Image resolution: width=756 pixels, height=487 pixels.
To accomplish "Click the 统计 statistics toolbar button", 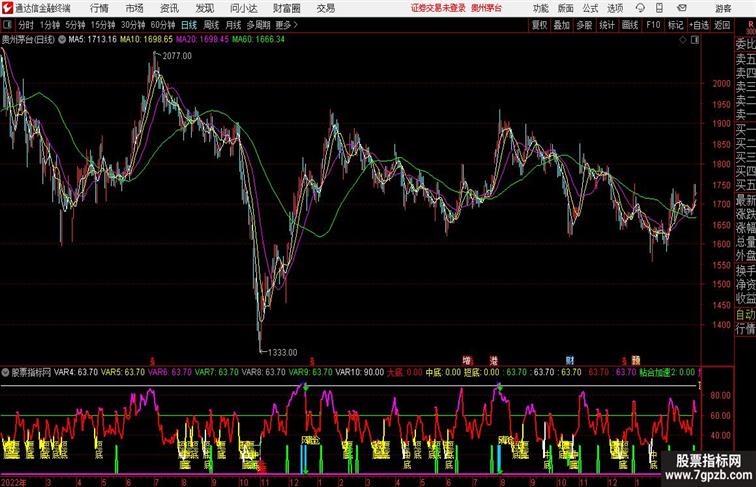I will (607, 25).
